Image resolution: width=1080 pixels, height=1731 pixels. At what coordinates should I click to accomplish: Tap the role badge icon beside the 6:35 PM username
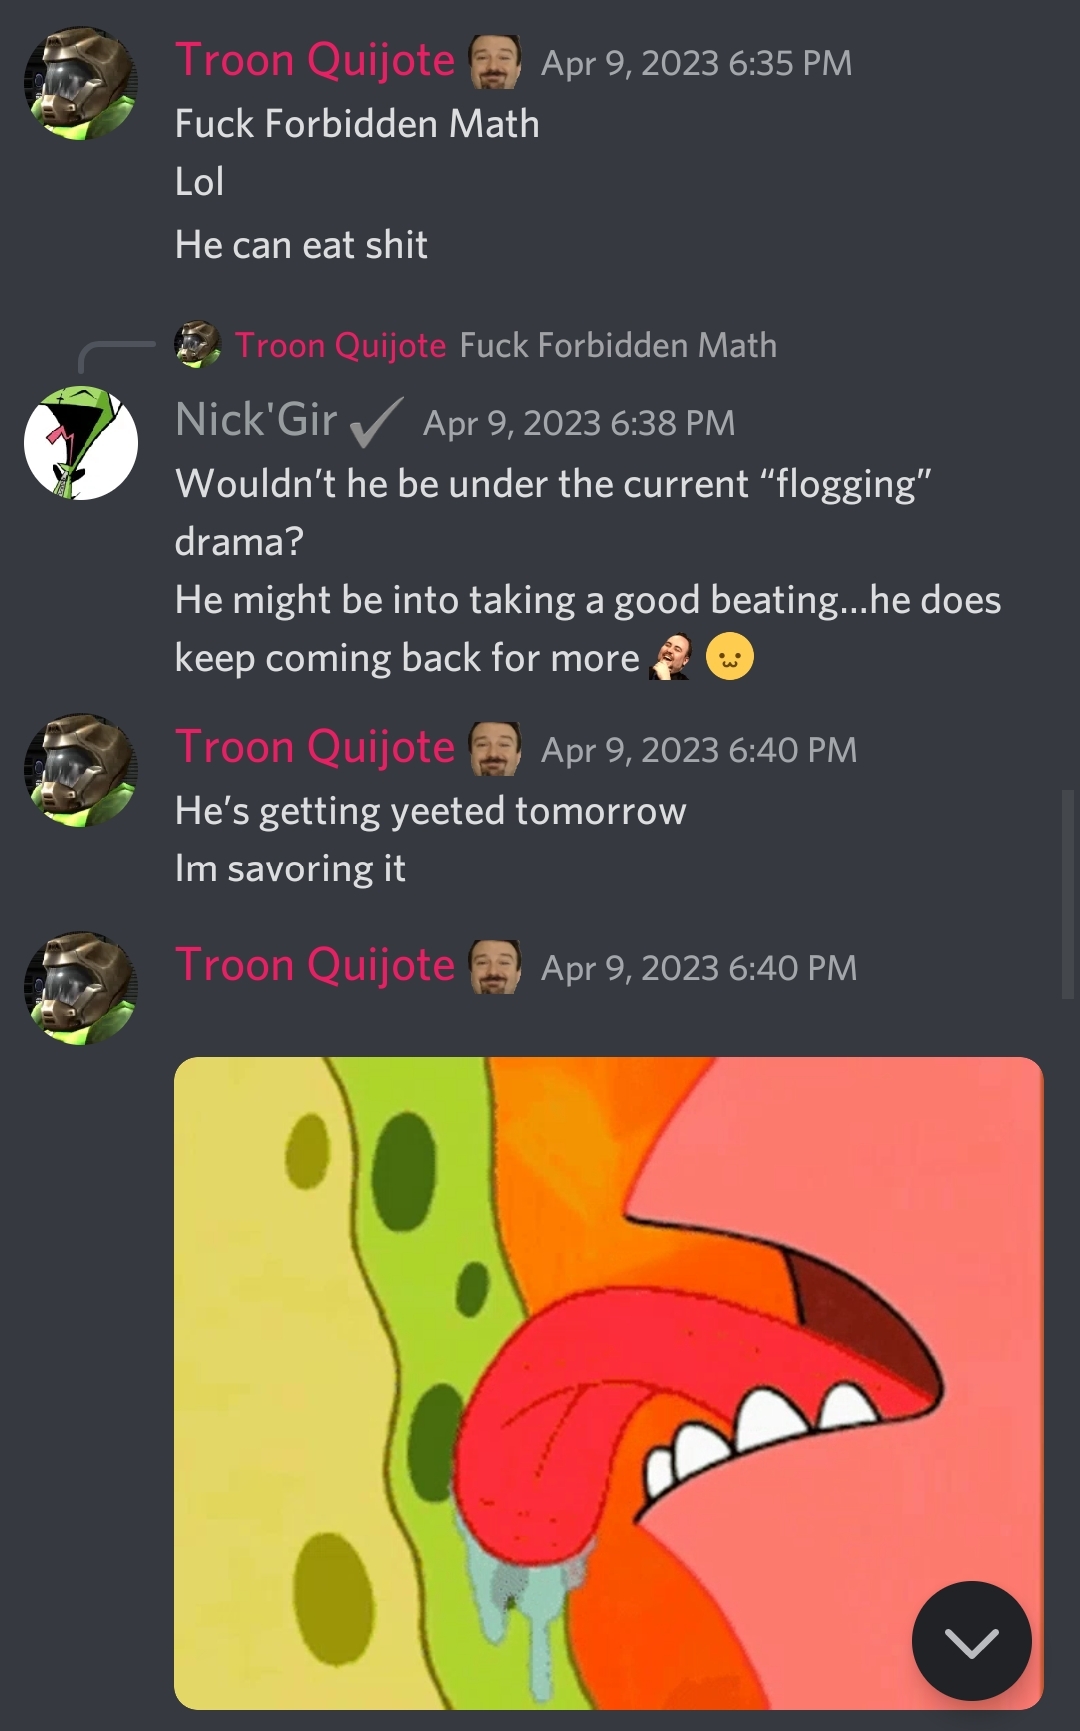pos(496,62)
